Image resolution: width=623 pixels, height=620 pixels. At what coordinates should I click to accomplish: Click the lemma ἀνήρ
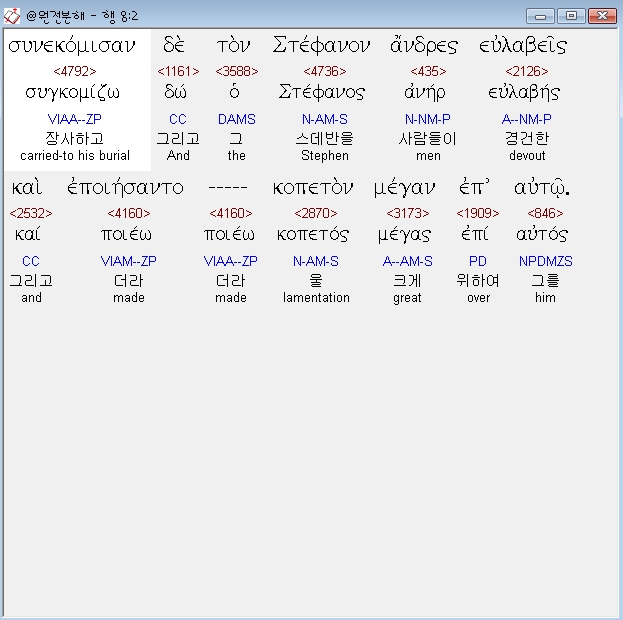click(x=425, y=92)
